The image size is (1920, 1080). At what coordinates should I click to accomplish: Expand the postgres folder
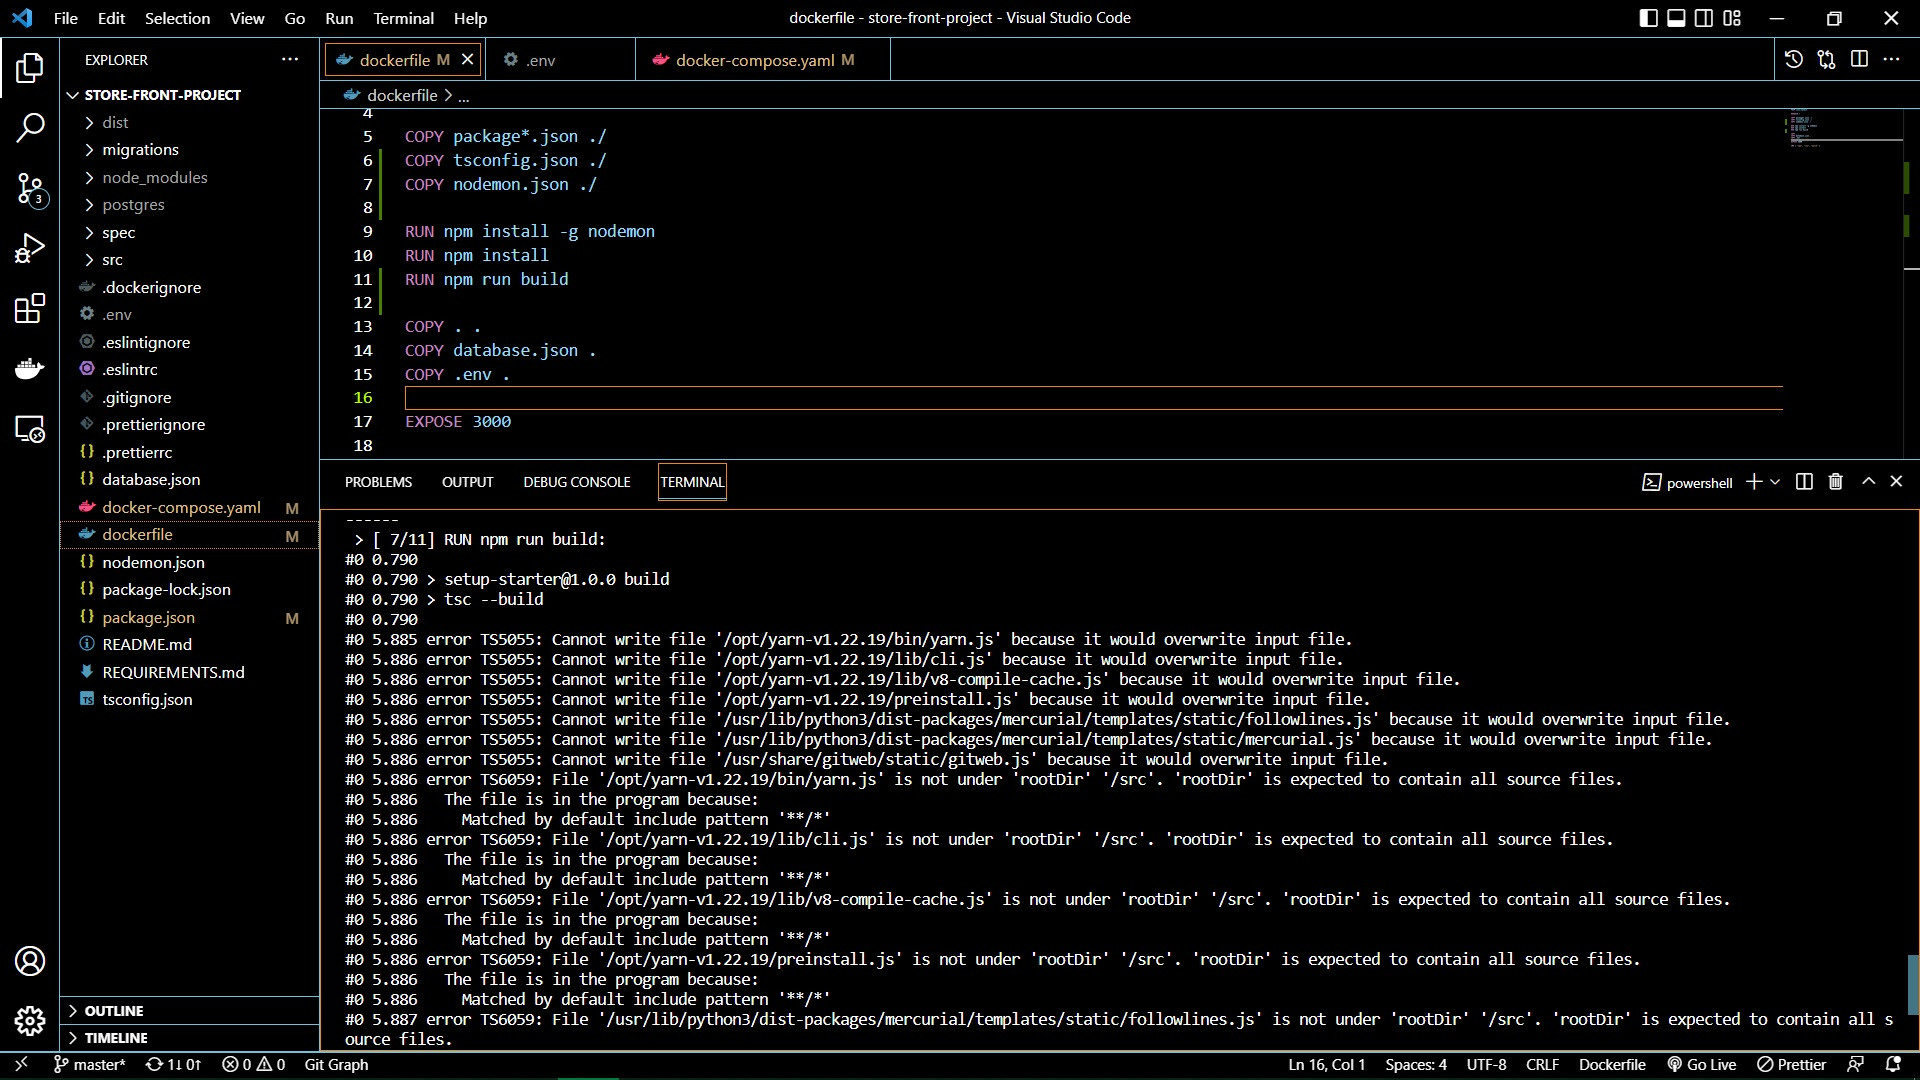click(133, 205)
